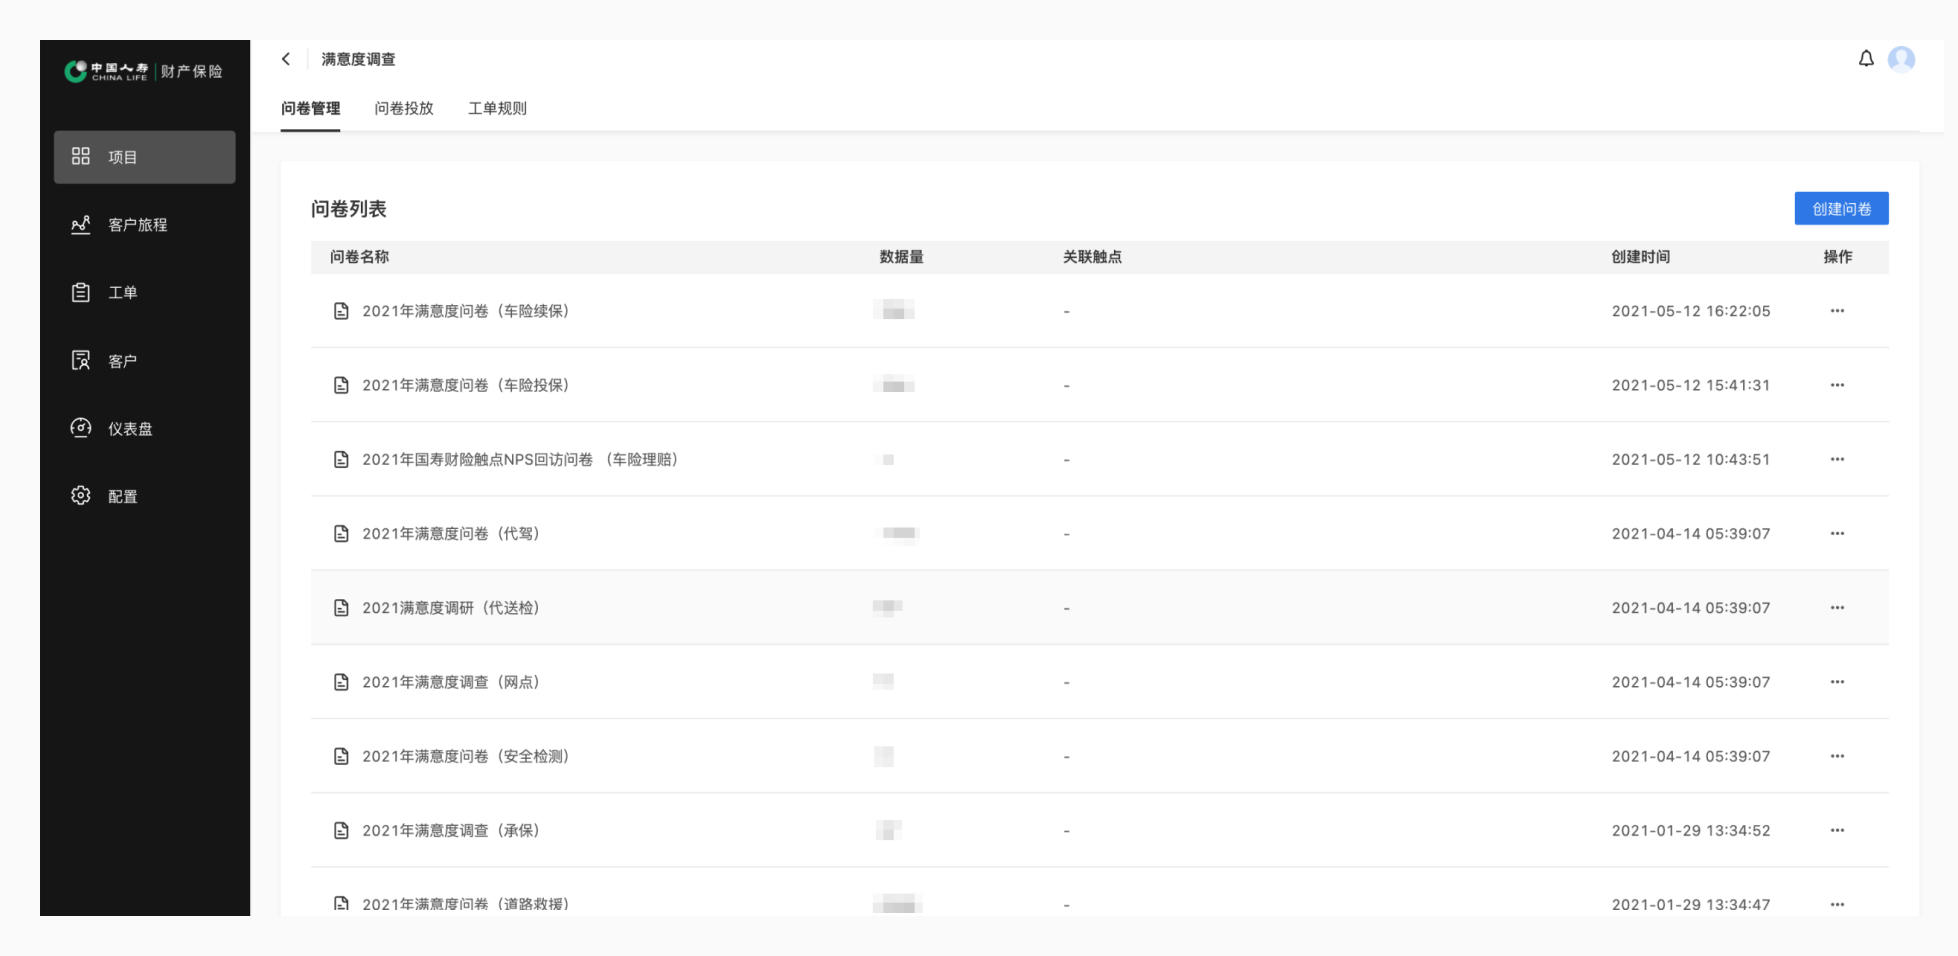Screen dimensions: 1958x956
Task: Open the 仪表盘 sidebar item
Action: pos(145,429)
